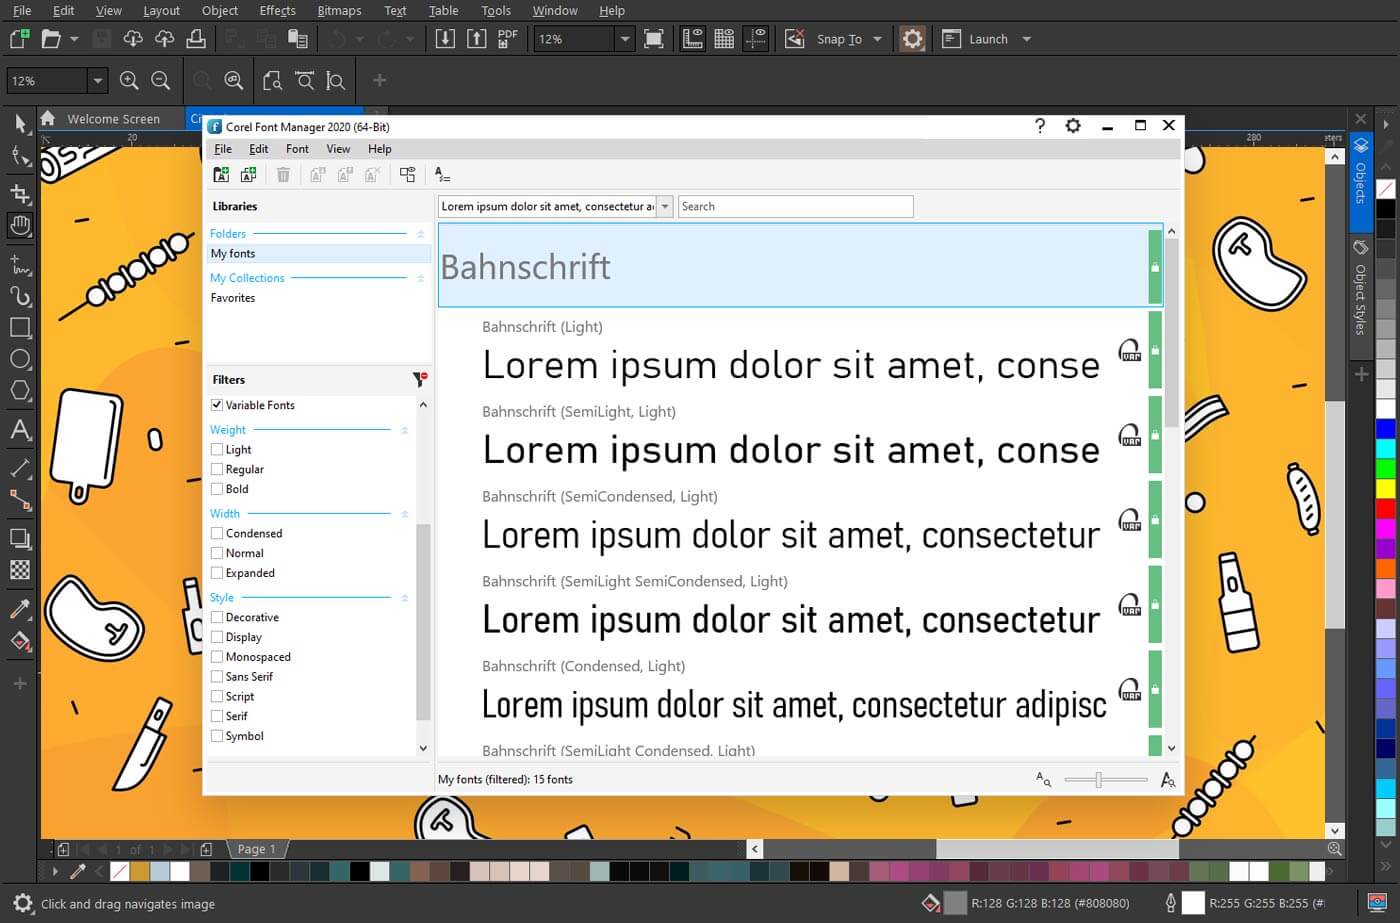Screen dimensions: 1400x923
Task: Toggle the rulers visibility icon
Action: (x=693, y=38)
